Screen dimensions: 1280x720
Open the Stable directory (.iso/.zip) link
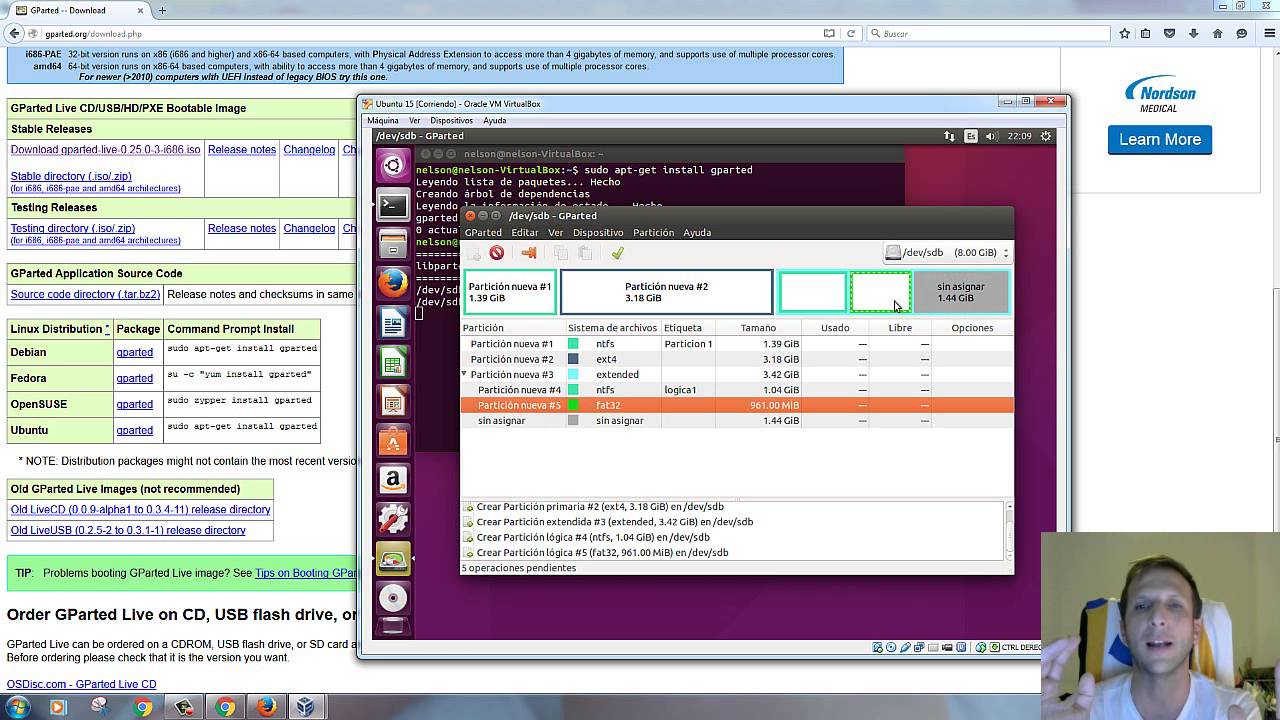tap(71, 176)
